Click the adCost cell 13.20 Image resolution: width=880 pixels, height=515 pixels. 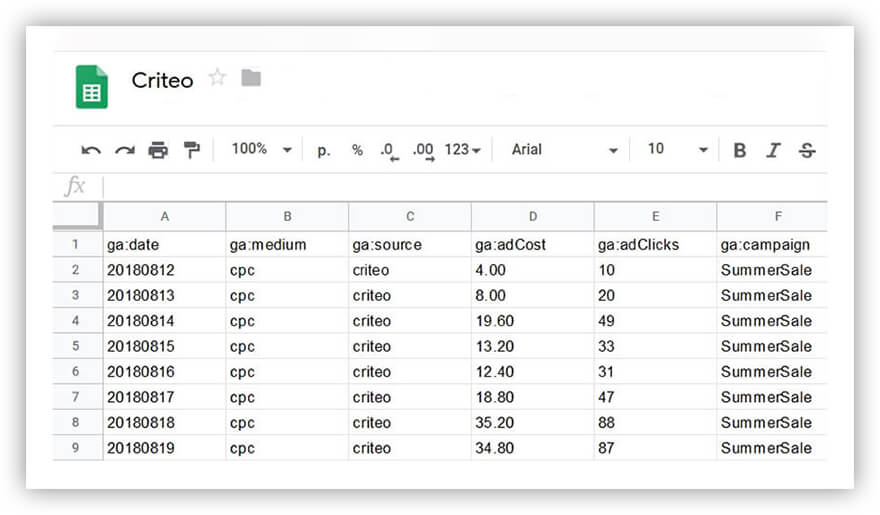[533, 346]
